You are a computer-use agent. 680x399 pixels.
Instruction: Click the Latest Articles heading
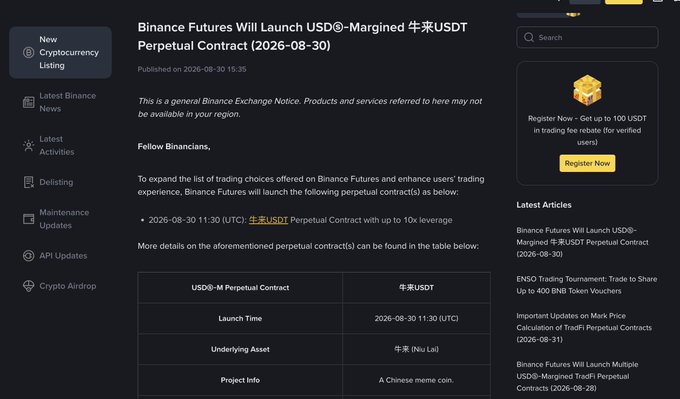[x=544, y=205]
